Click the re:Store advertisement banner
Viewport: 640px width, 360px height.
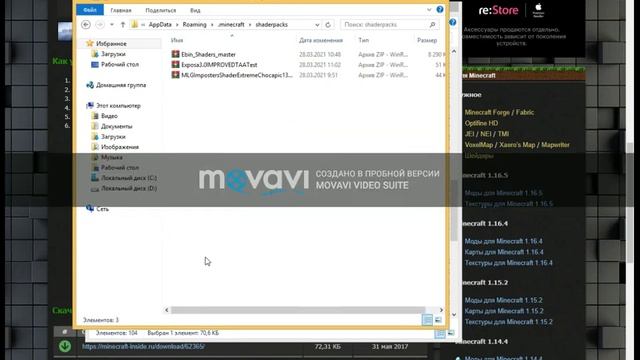(x=524, y=28)
